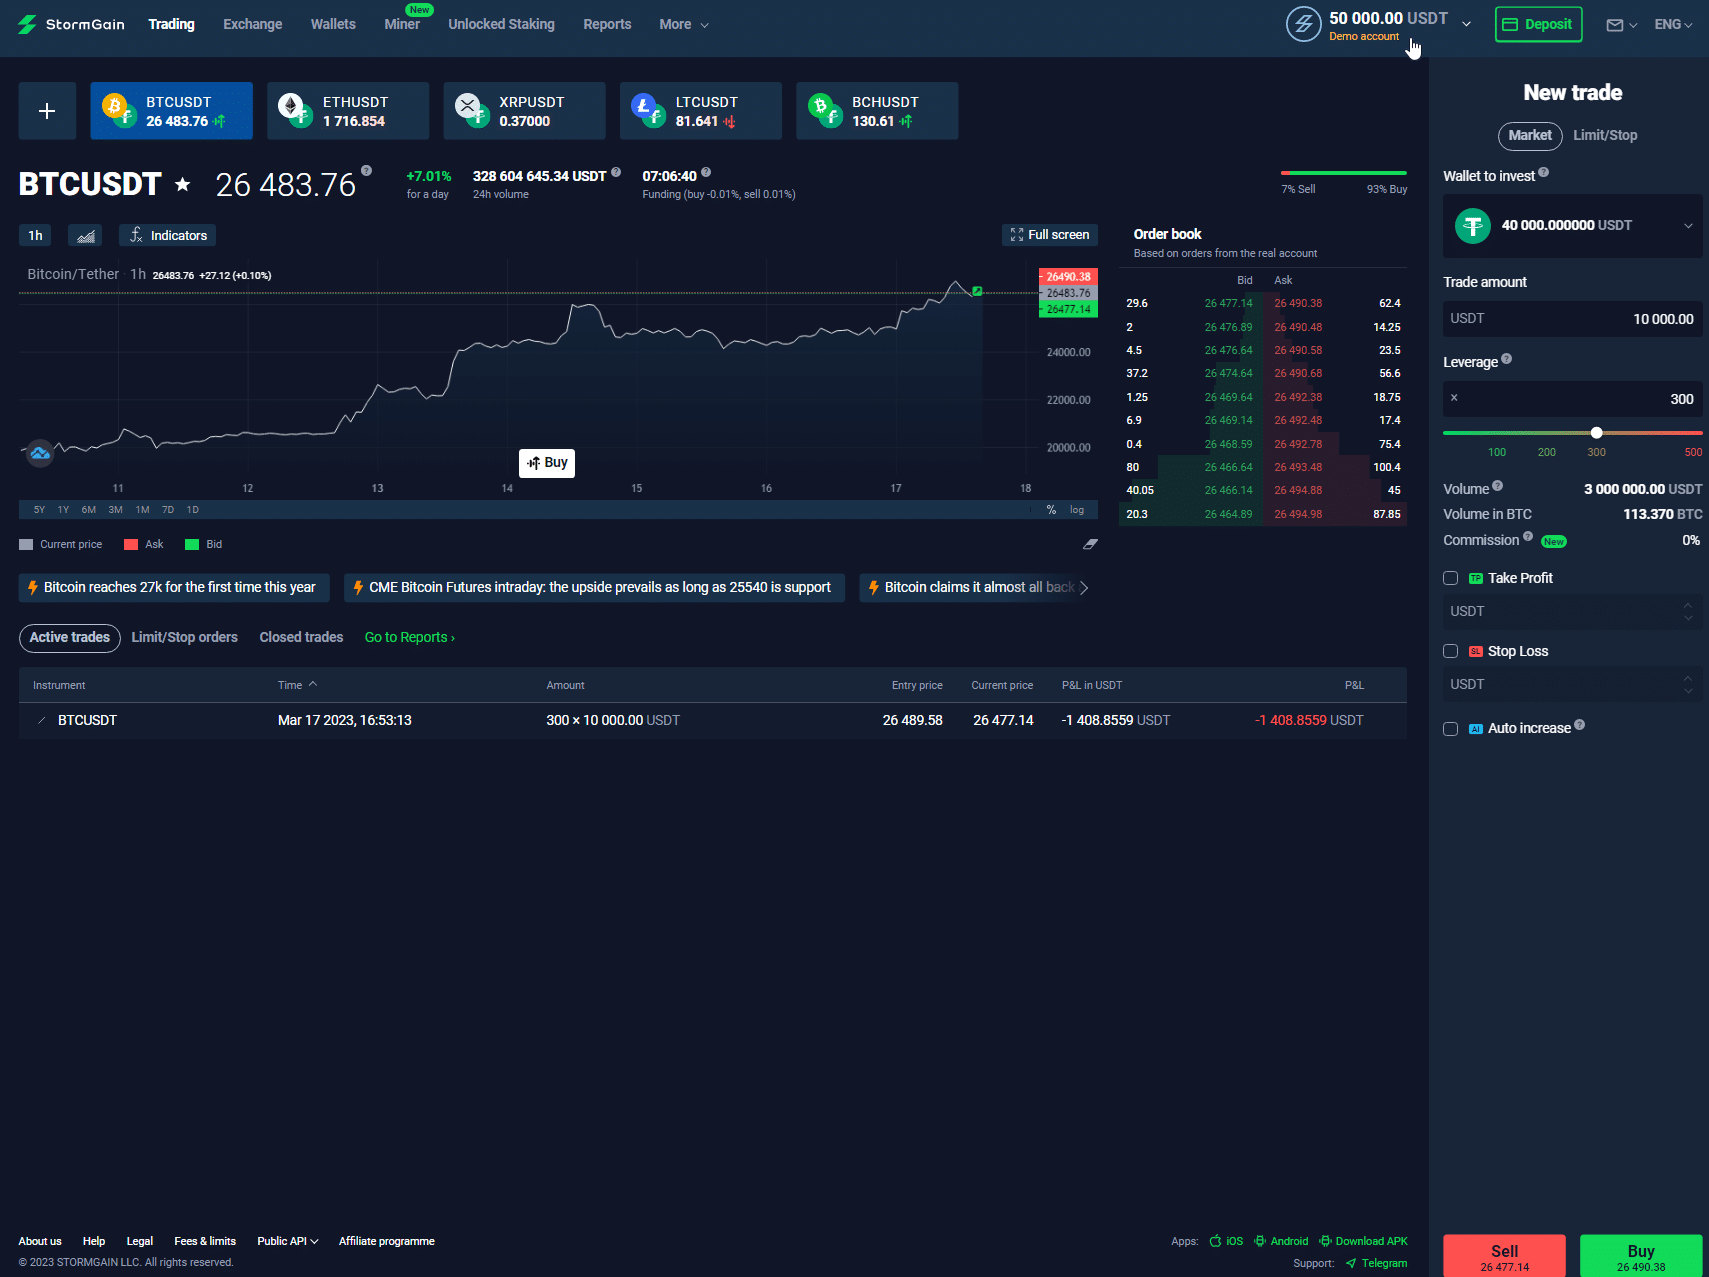This screenshot has width=1709, height=1277.
Task: Enable the Stop Loss checkbox
Action: click(x=1450, y=651)
